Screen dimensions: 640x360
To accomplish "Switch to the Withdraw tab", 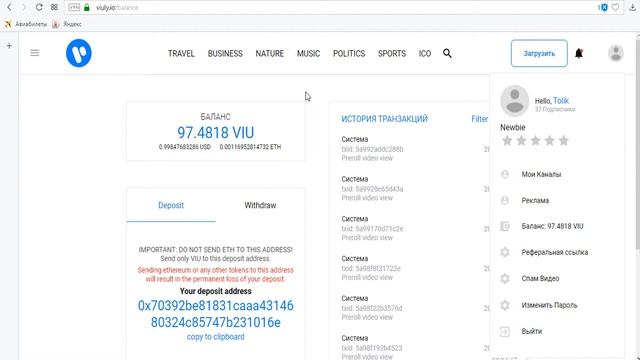I will coord(260,205).
